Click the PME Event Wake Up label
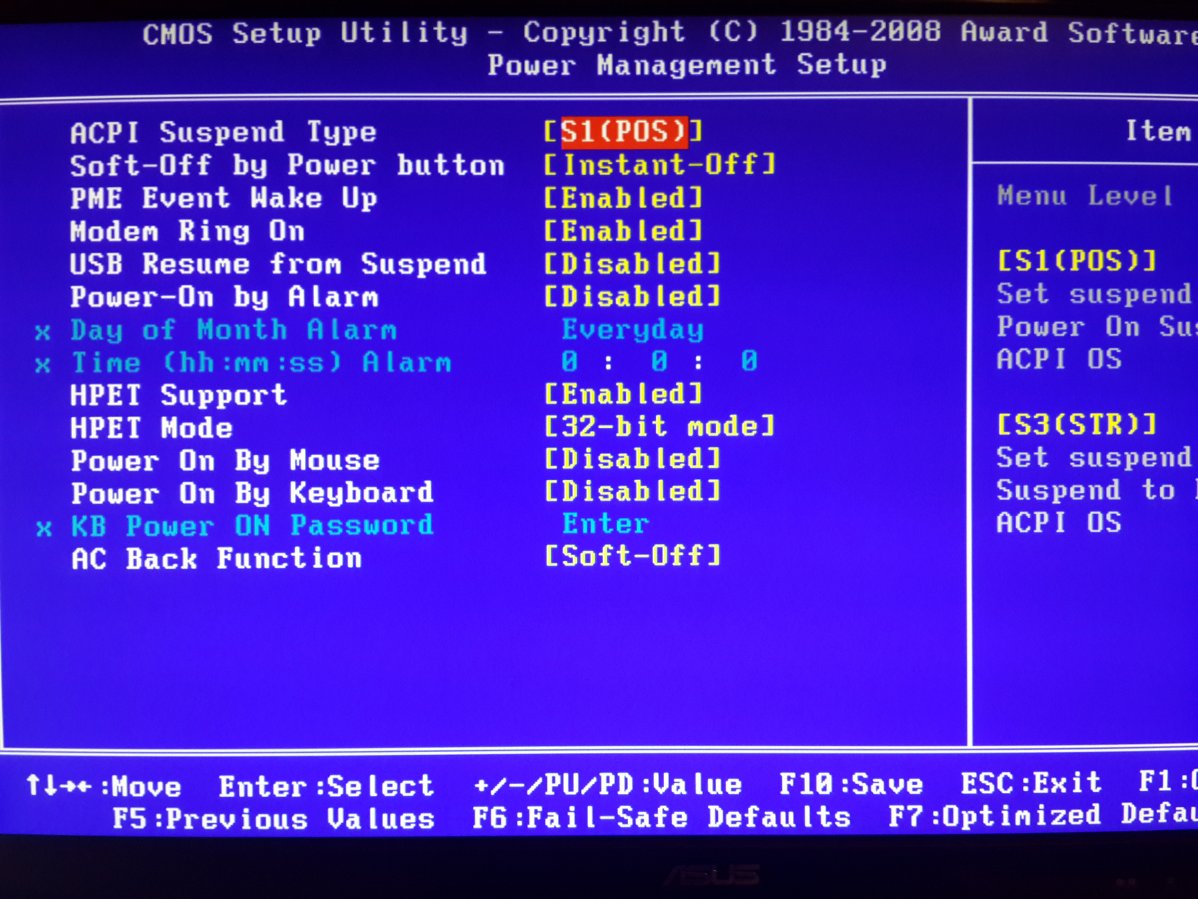Viewport: 1198px width, 899px height. click(223, 199)
